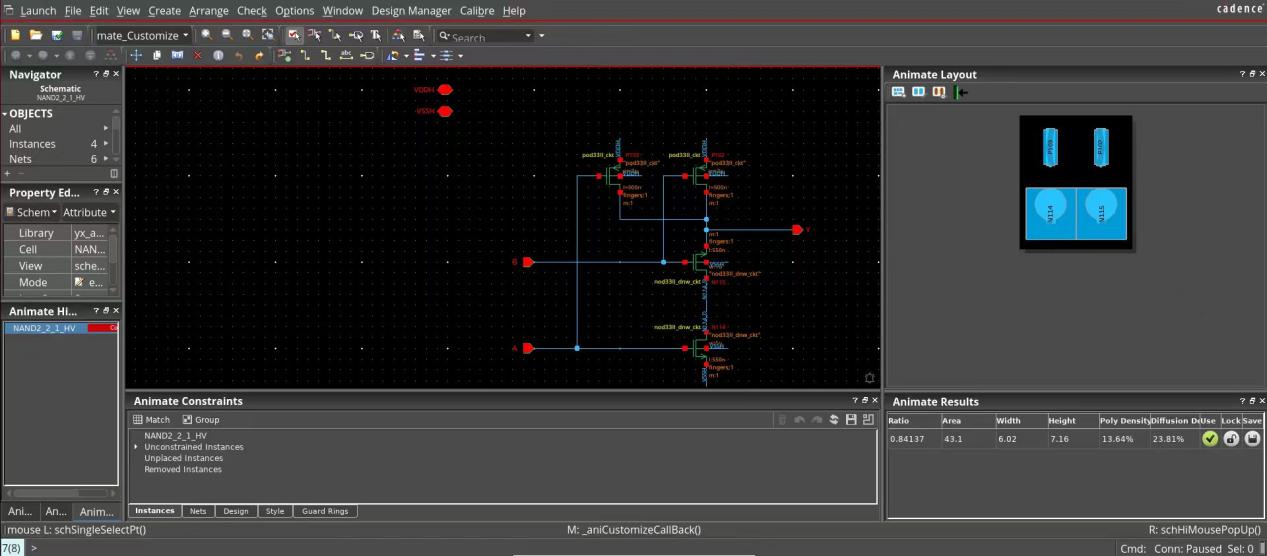Select the Create Wire Name abc tool
1267x556 pixels.
coord(347,55)
